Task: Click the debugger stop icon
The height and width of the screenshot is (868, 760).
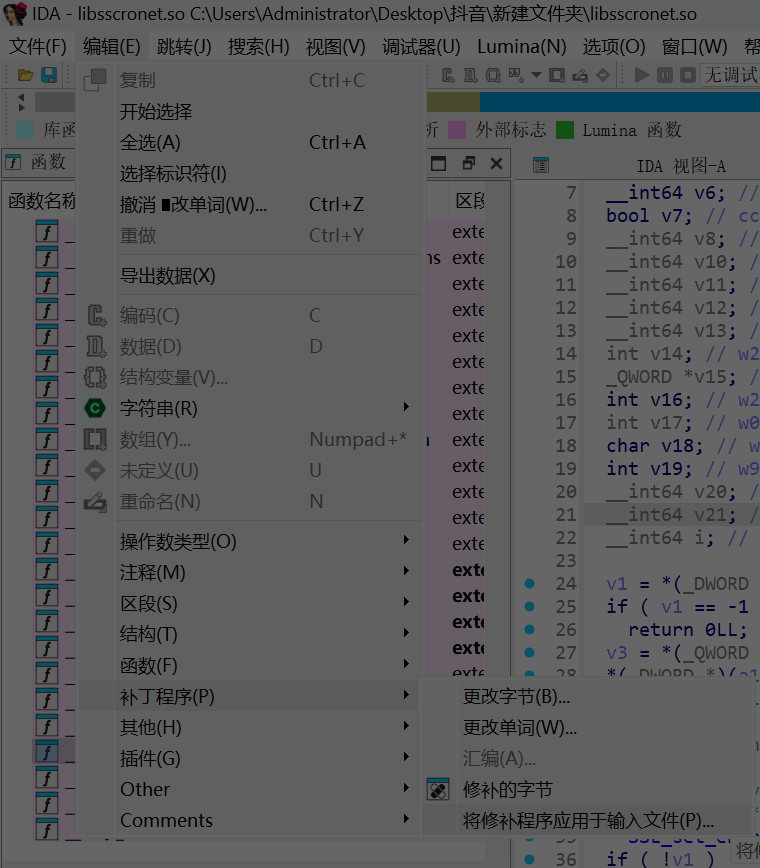Action: click(x=688, y=75)
